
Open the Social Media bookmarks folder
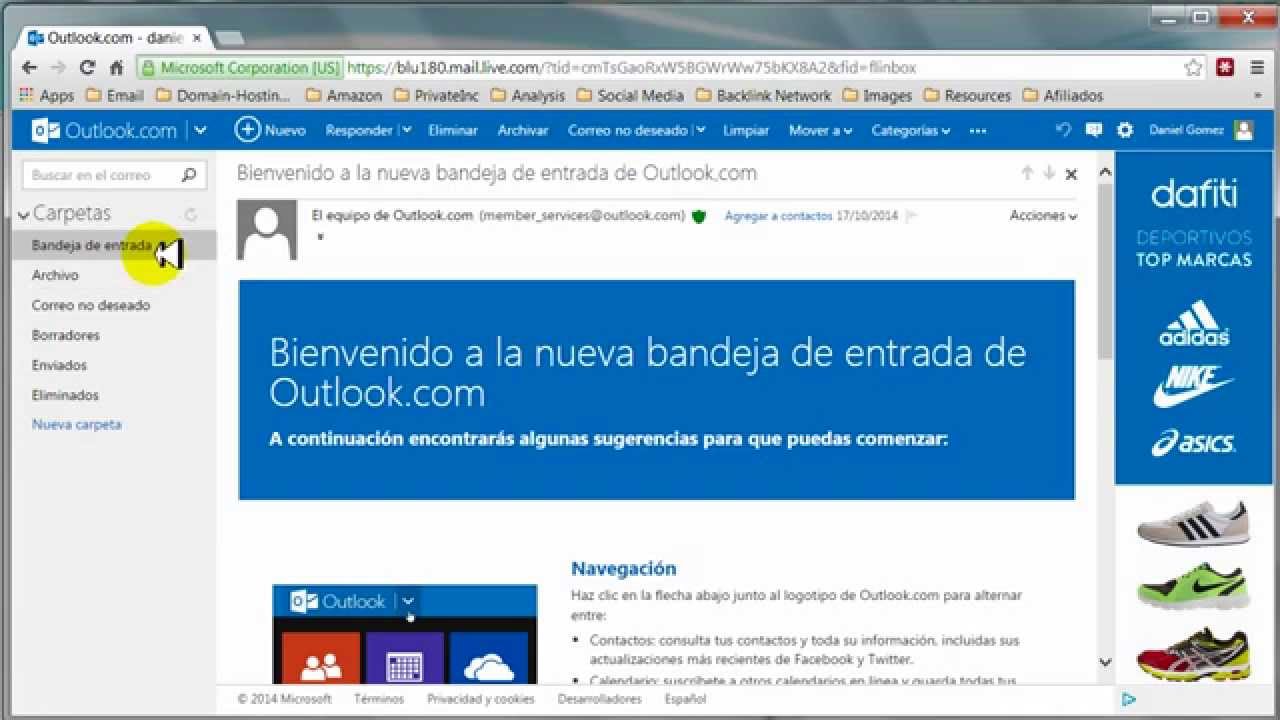(630, 96)
